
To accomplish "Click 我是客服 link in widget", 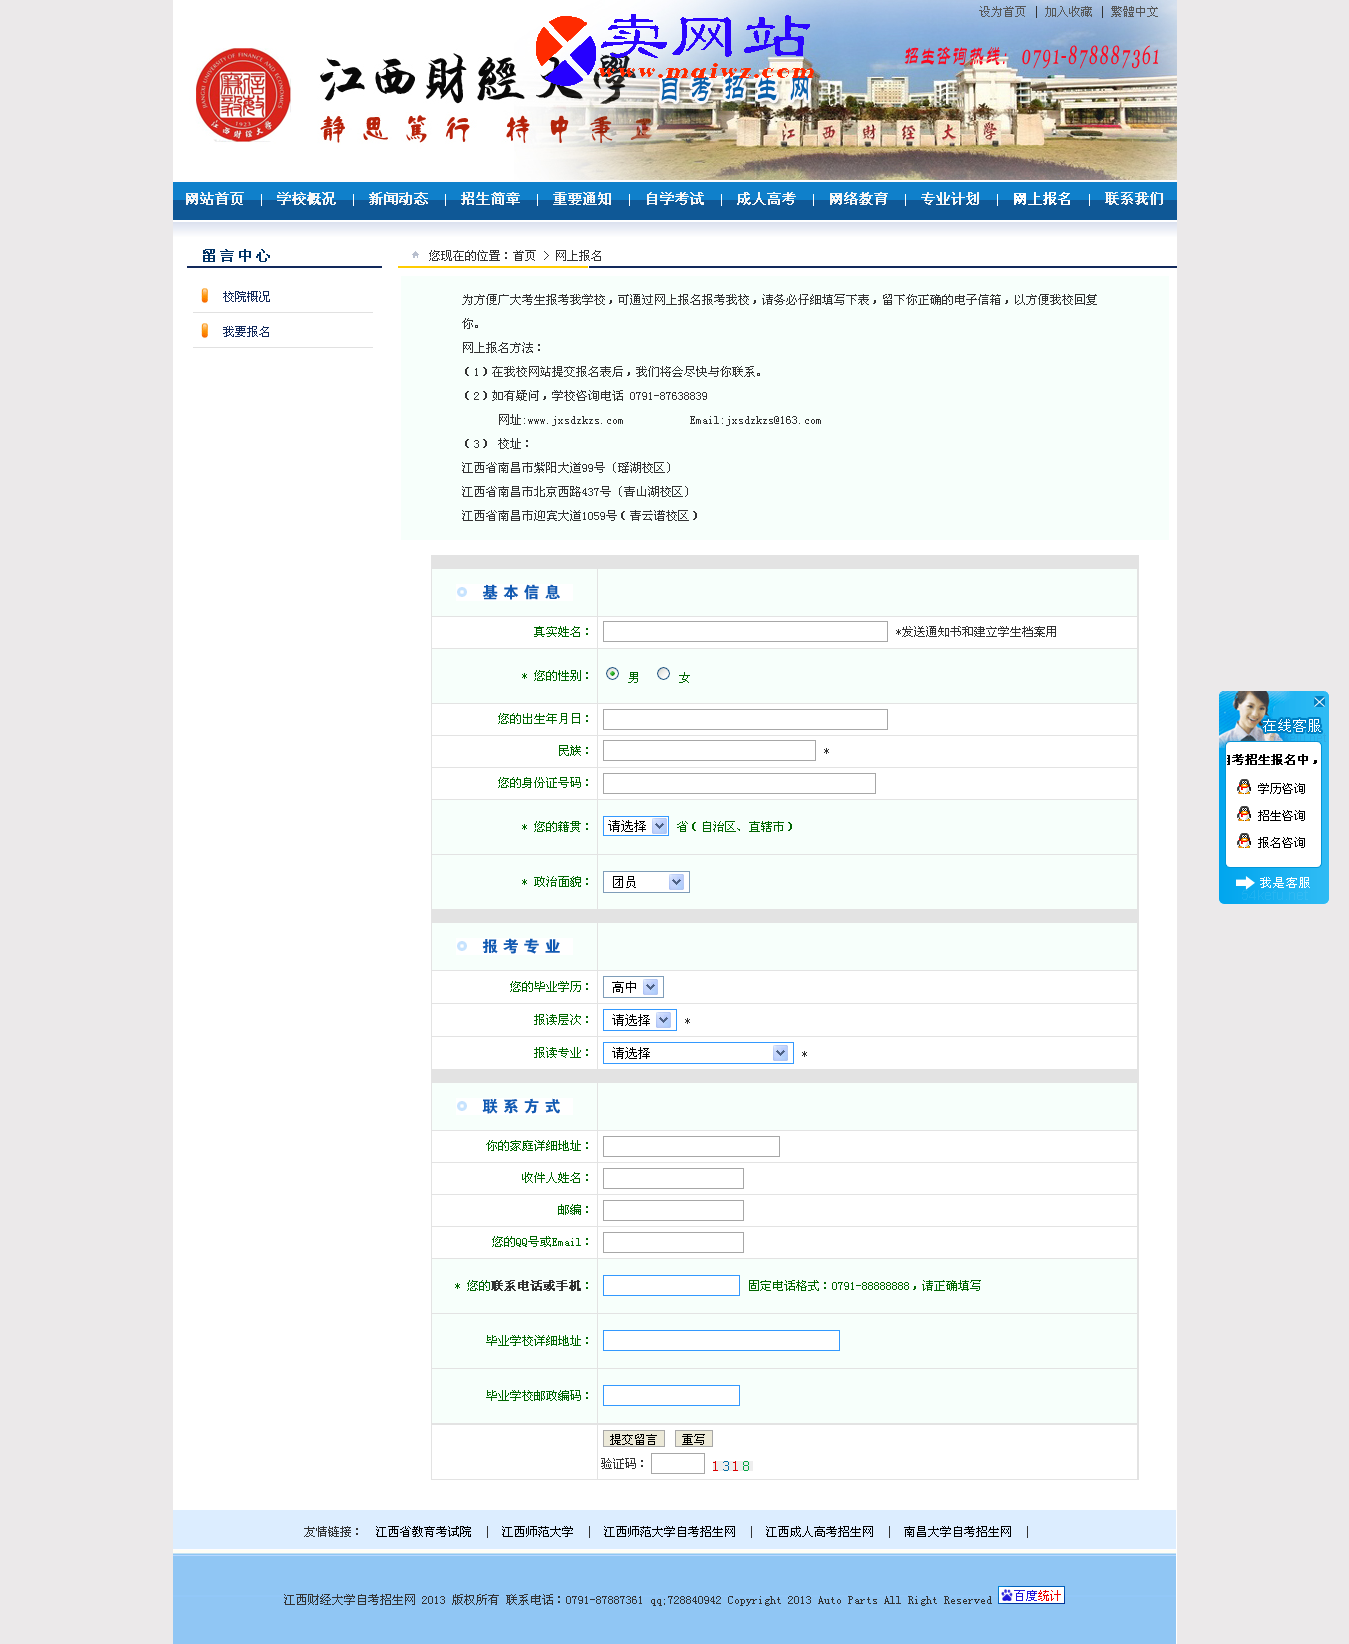I will click(1284, 883).
